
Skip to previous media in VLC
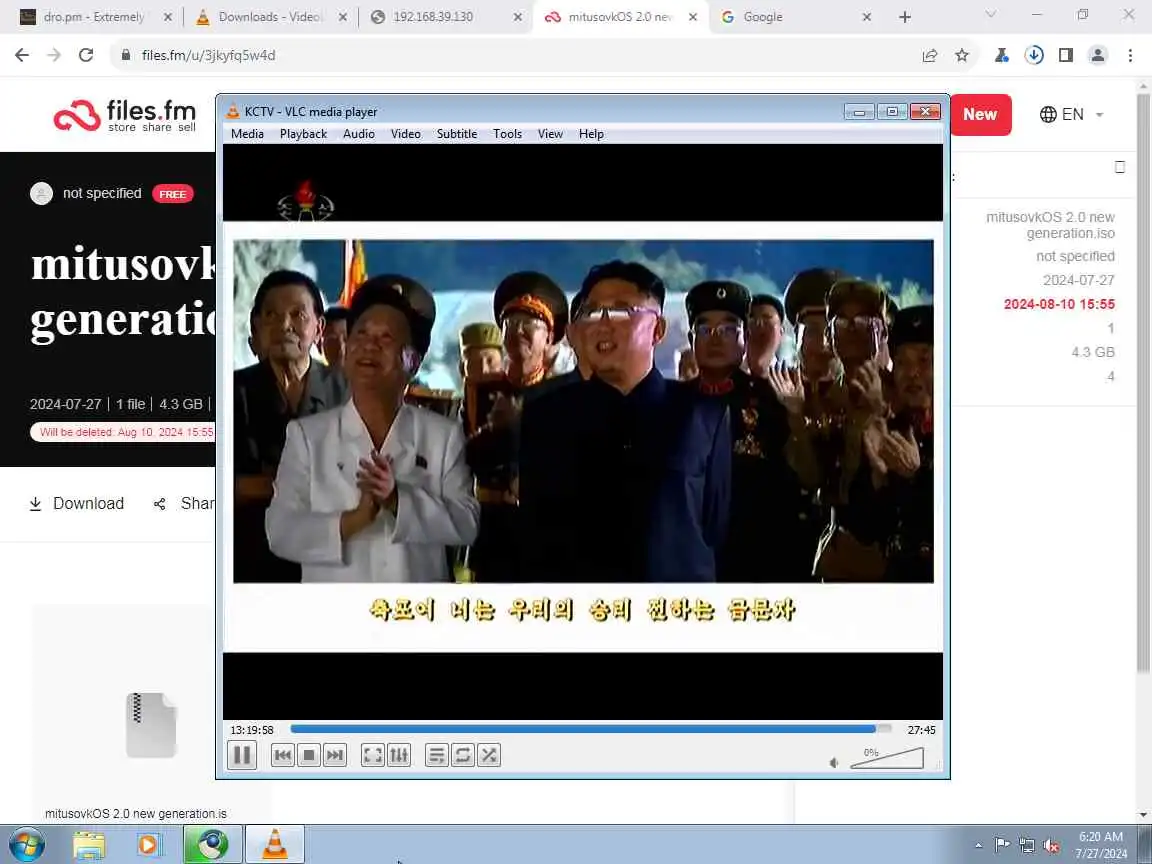tap(283, 755)
